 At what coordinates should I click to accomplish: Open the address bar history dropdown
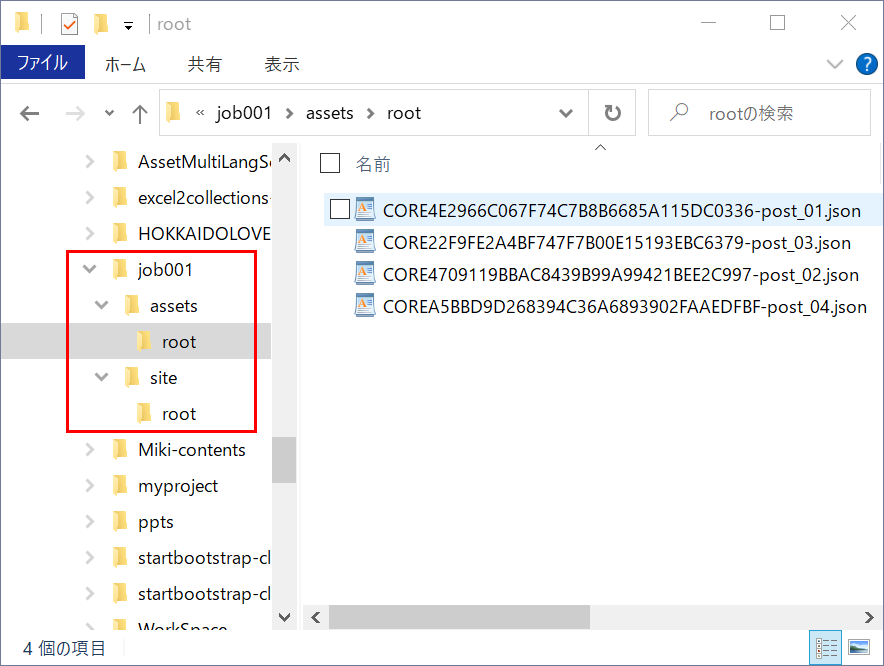(565, 113)
